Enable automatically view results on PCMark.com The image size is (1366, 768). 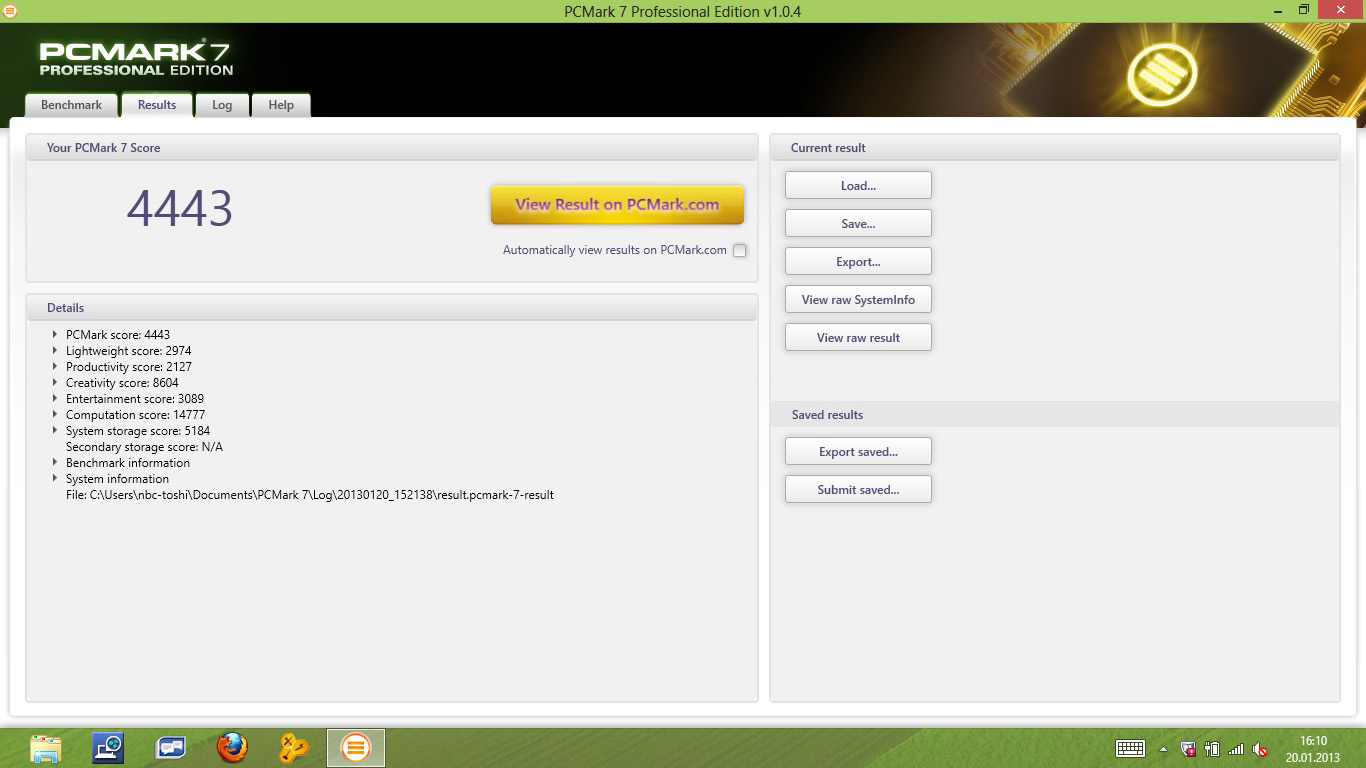click(740, 250)
